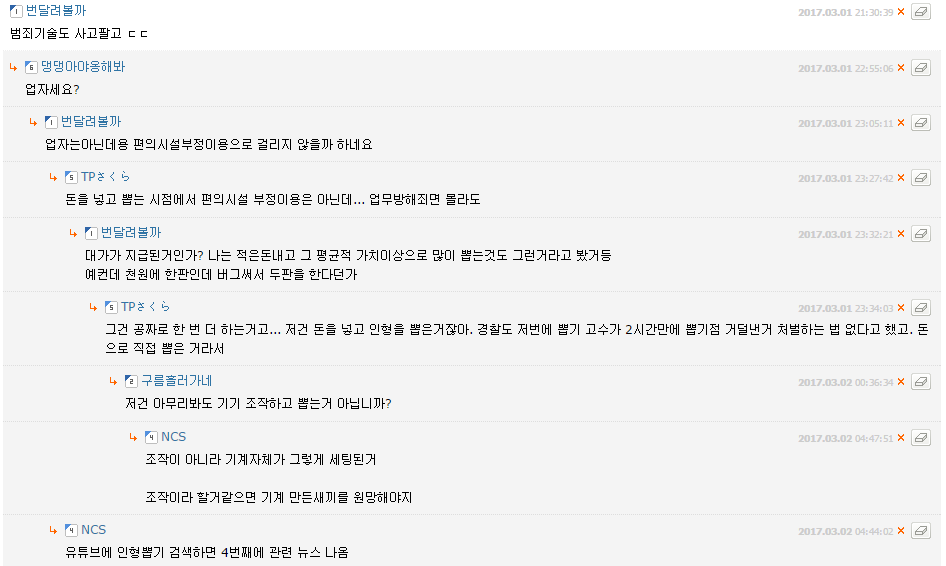Click the eraser icon beside the 04:44:02 comment
The width and height of the screenshot is (946, 566).
(921, 531)
